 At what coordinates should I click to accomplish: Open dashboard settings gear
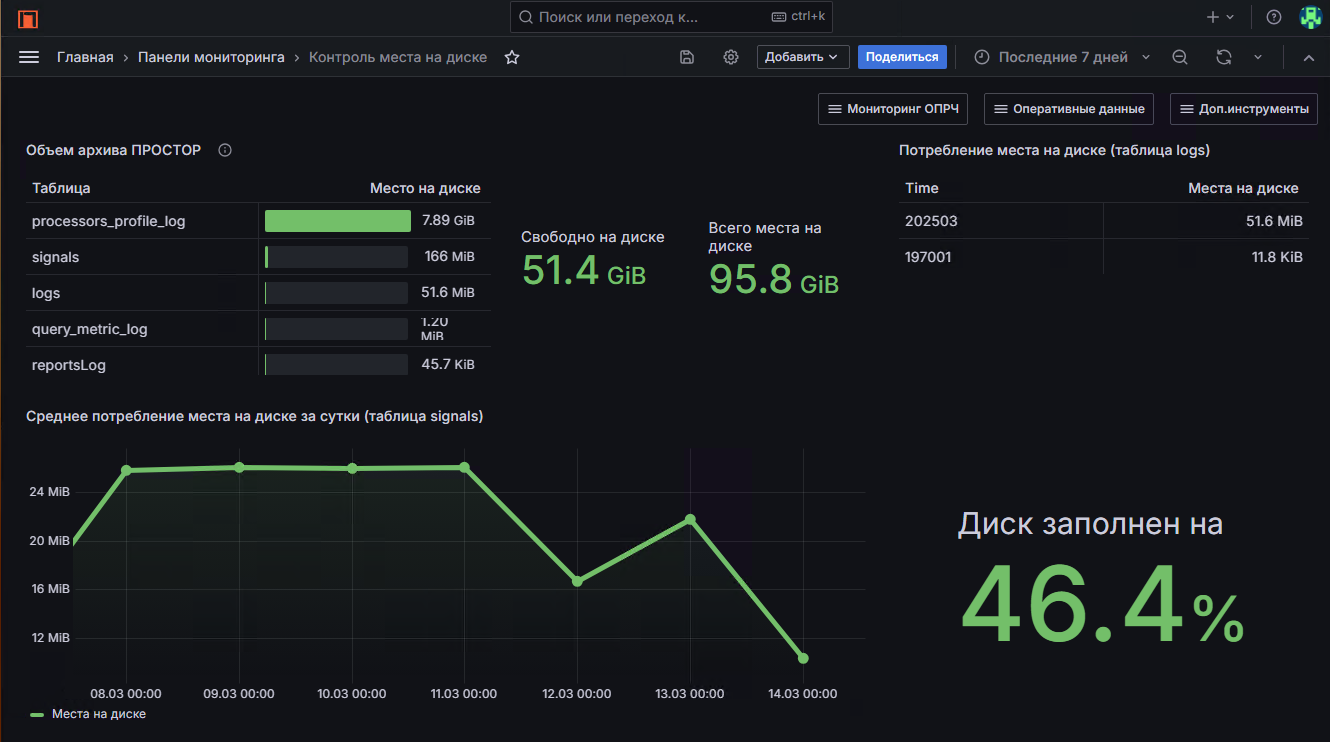coord(731,57)
